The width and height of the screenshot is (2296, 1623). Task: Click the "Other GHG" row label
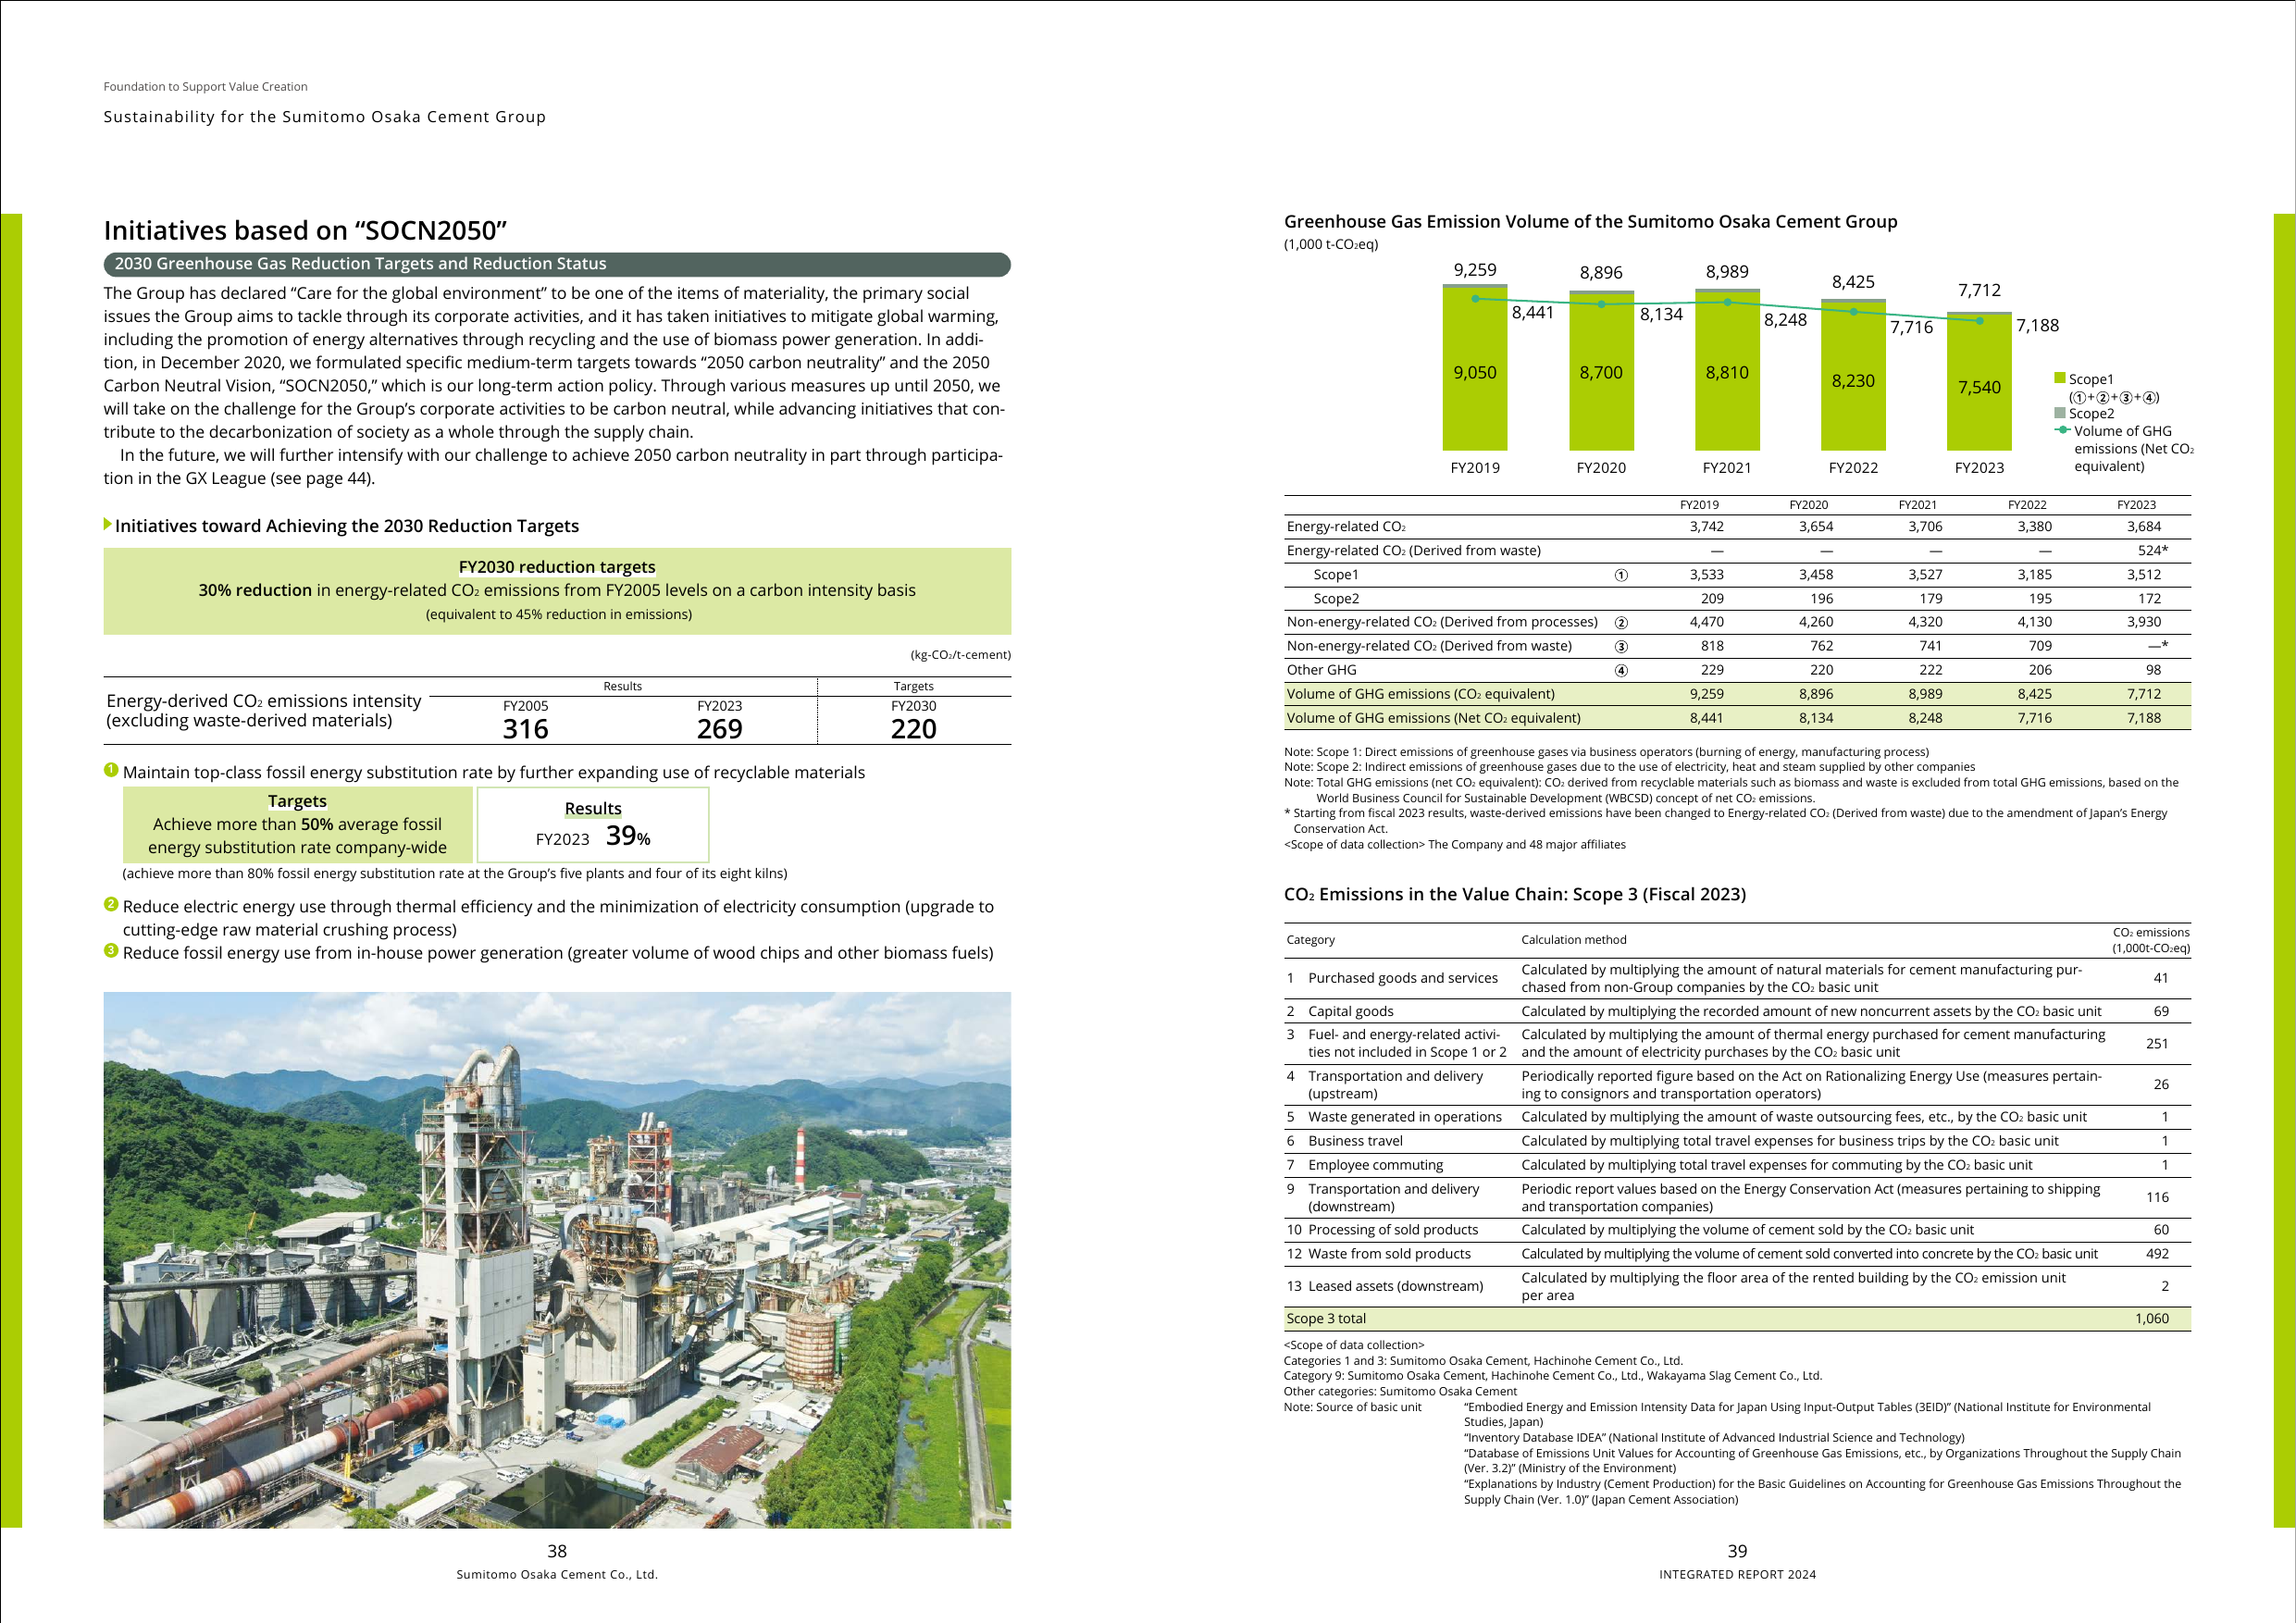pyautogui.click(x=1321, y=670)
